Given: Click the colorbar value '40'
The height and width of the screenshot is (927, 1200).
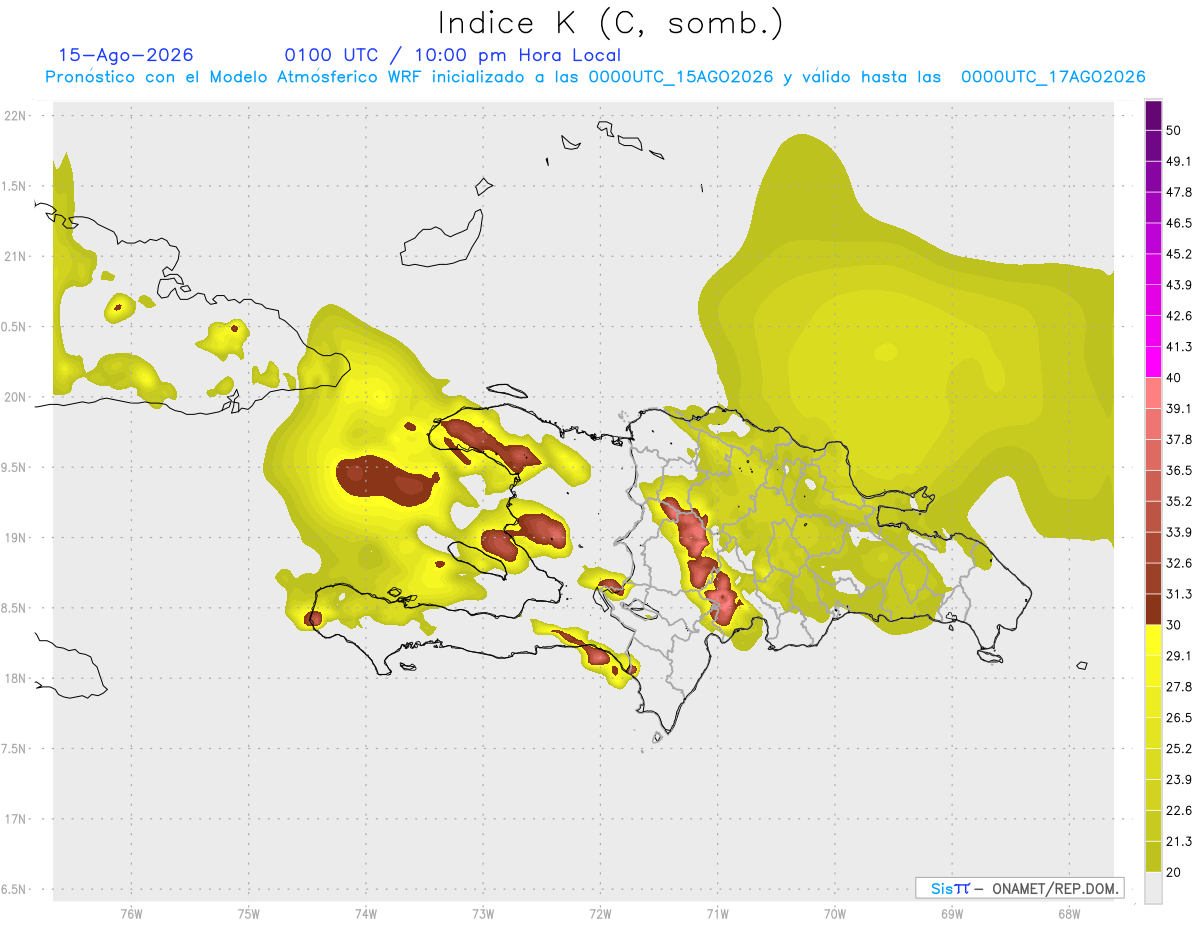Looking at the screenshot, I should (x=1174, y=377).
